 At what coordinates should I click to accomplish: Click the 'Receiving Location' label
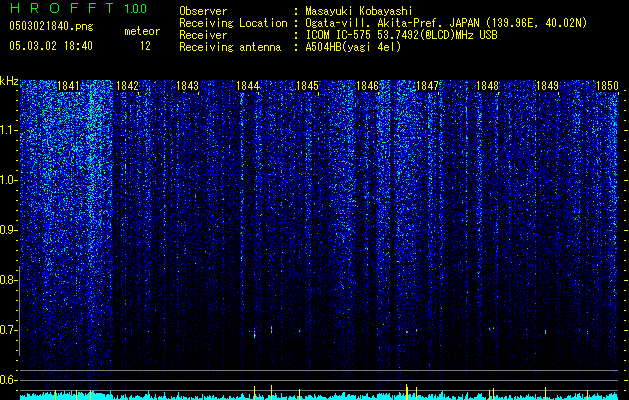tap(233, 23)
